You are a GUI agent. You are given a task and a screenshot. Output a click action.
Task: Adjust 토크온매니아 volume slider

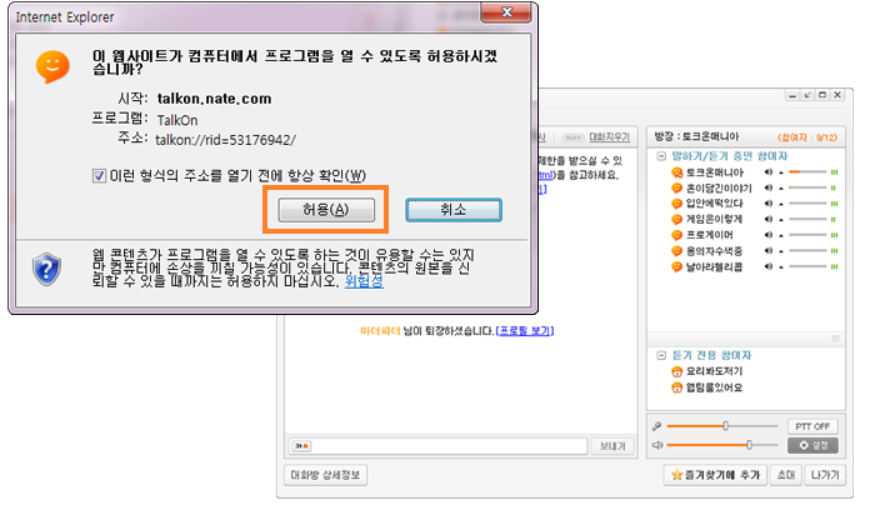click(808, 172)
